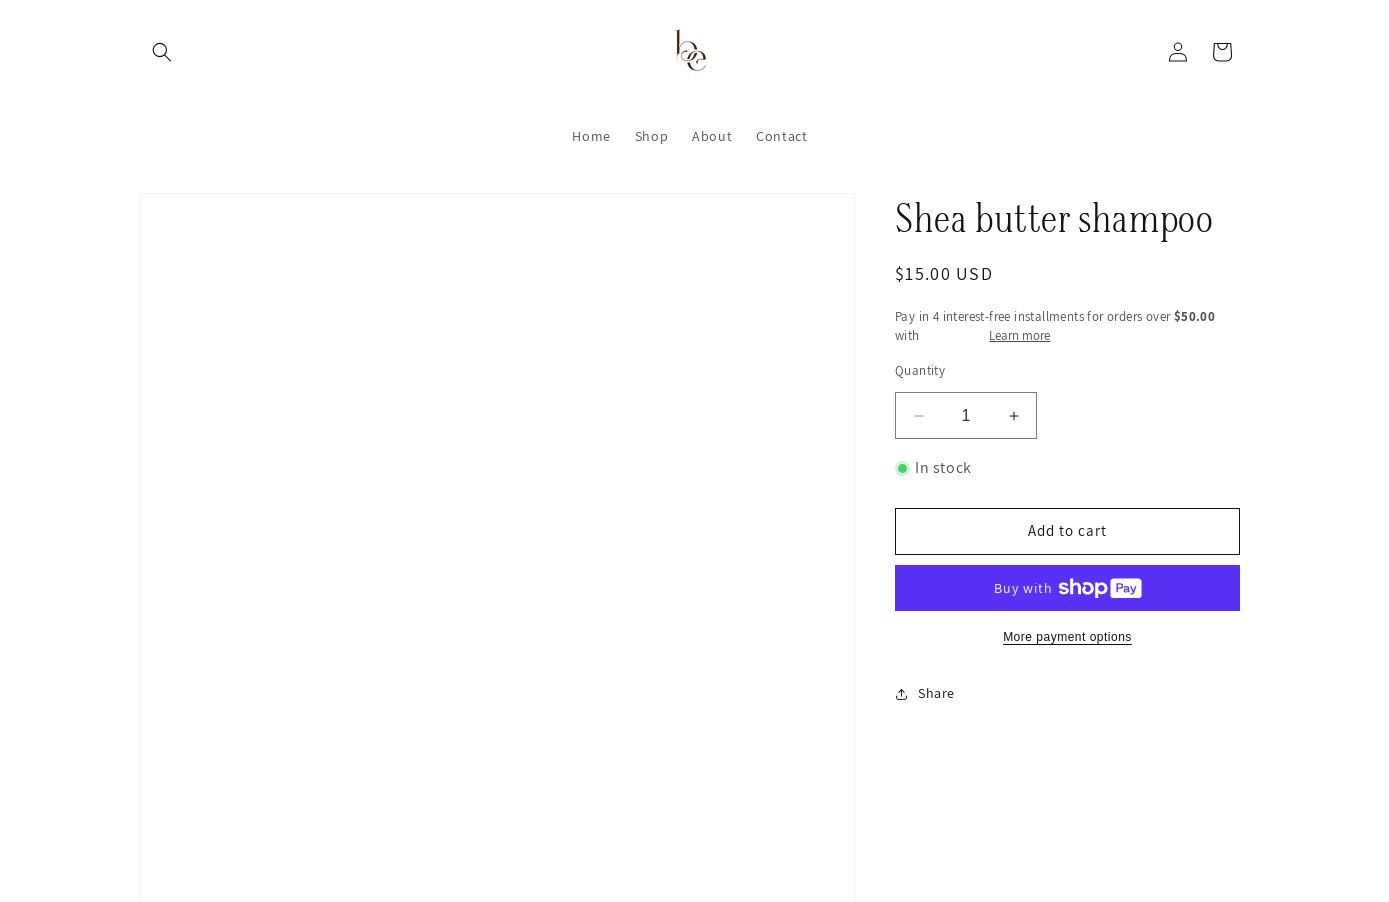Click Learn more about installments
The height and width of the screenshot is (902, 1389).
1019,336
